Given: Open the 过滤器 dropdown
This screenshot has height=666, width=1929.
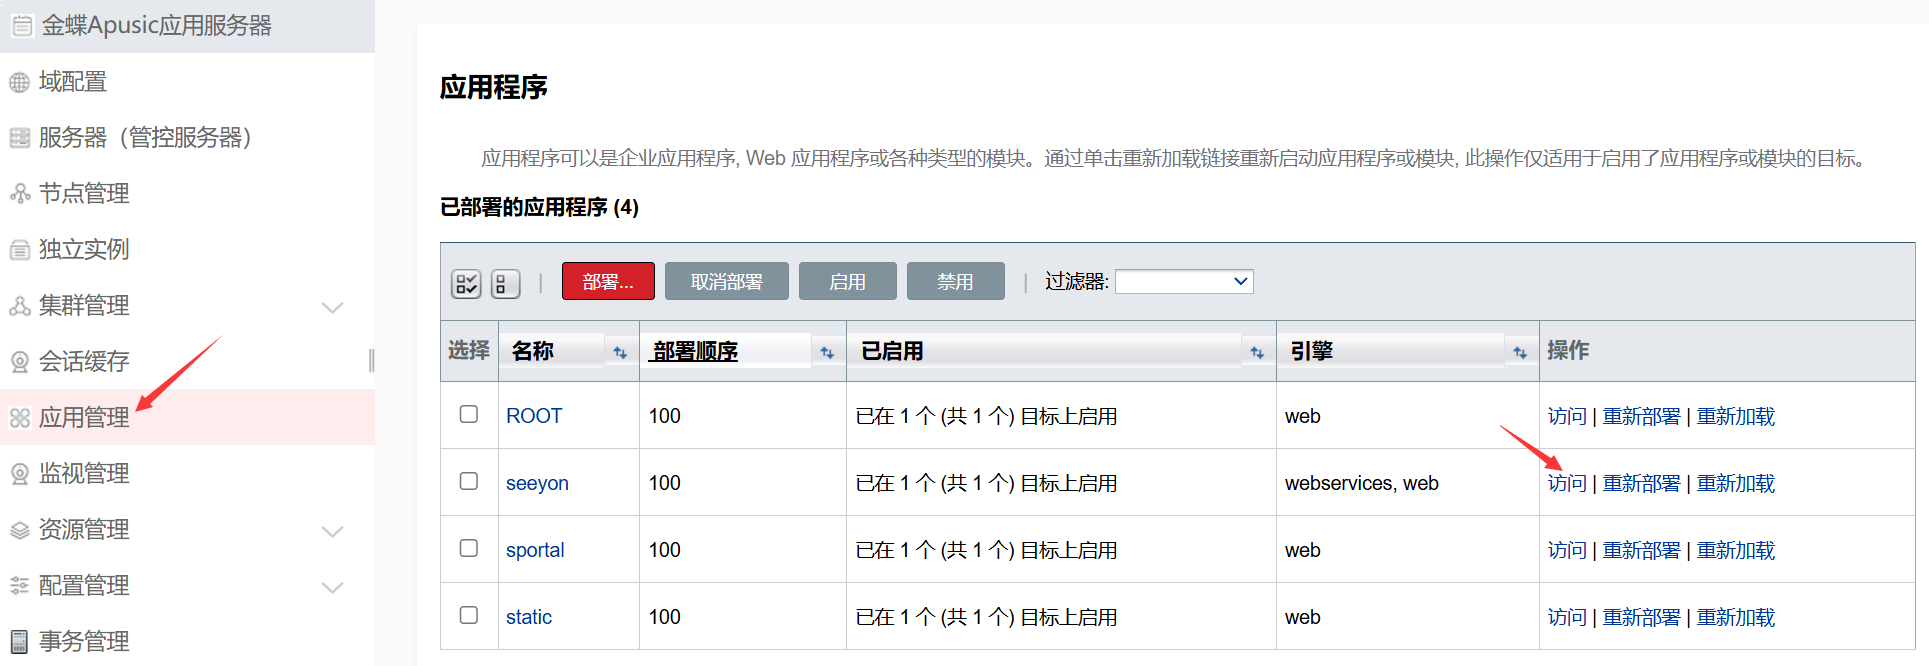Looking at the screenshot, I should pyautogui.click(x=1184, y=282).
